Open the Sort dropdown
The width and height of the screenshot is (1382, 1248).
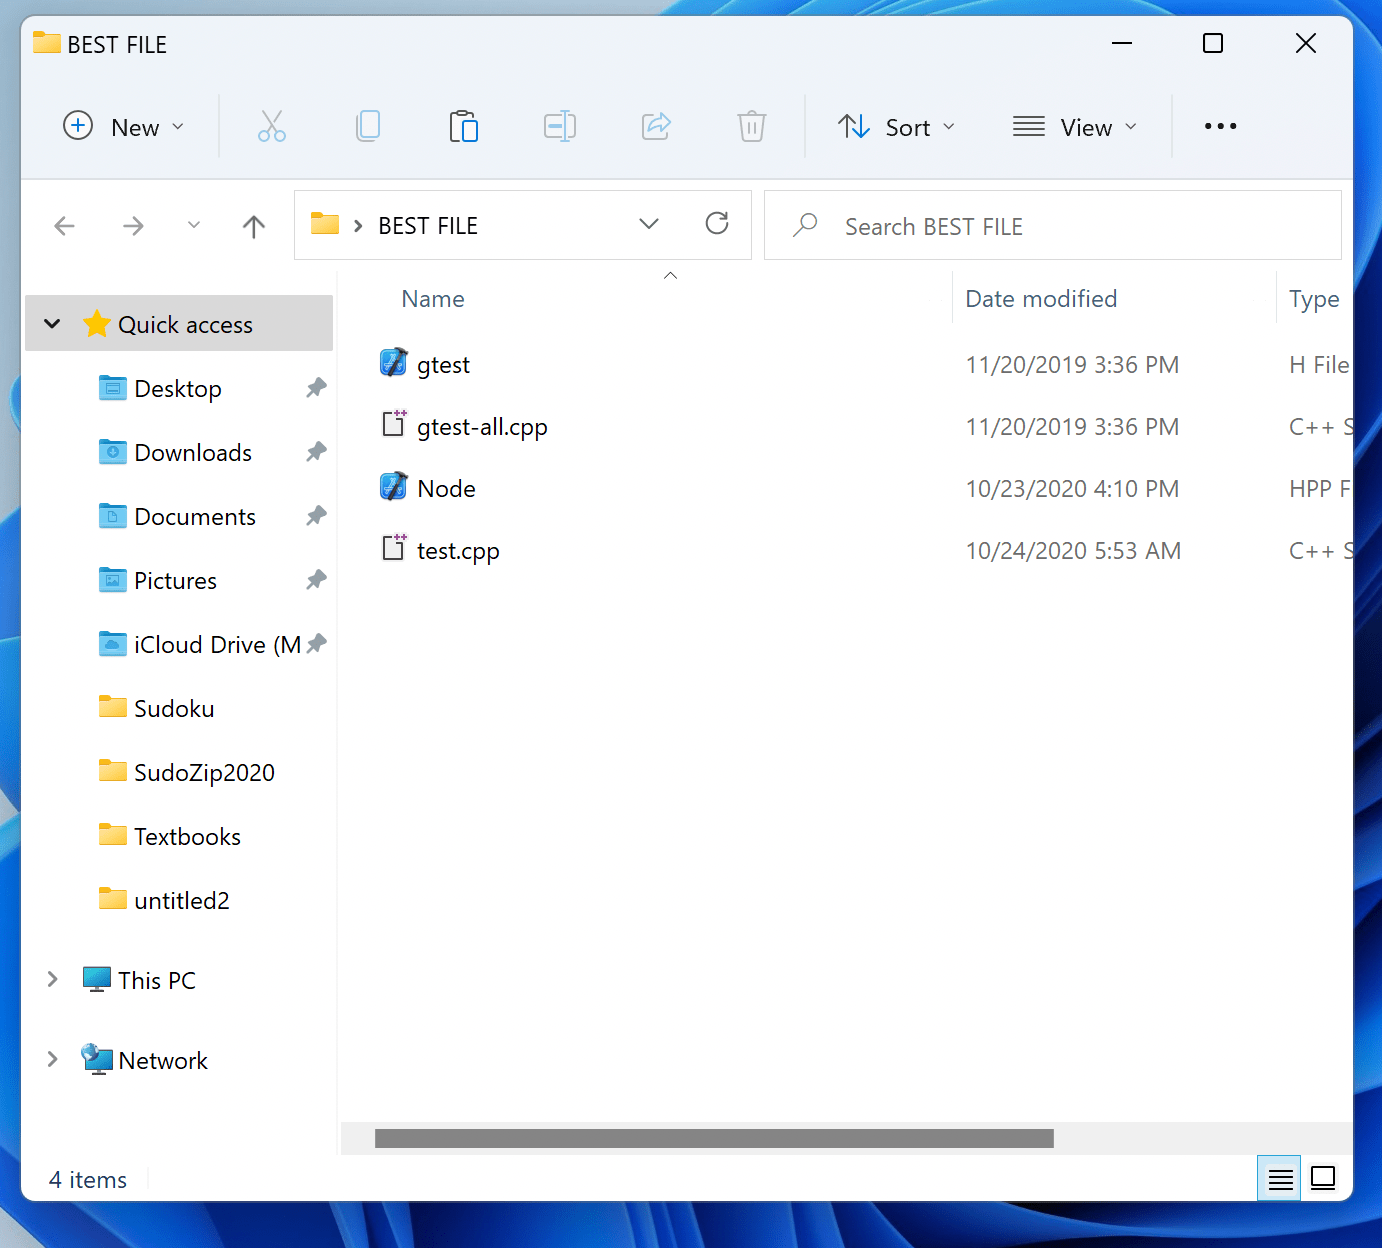pos(896,126)
